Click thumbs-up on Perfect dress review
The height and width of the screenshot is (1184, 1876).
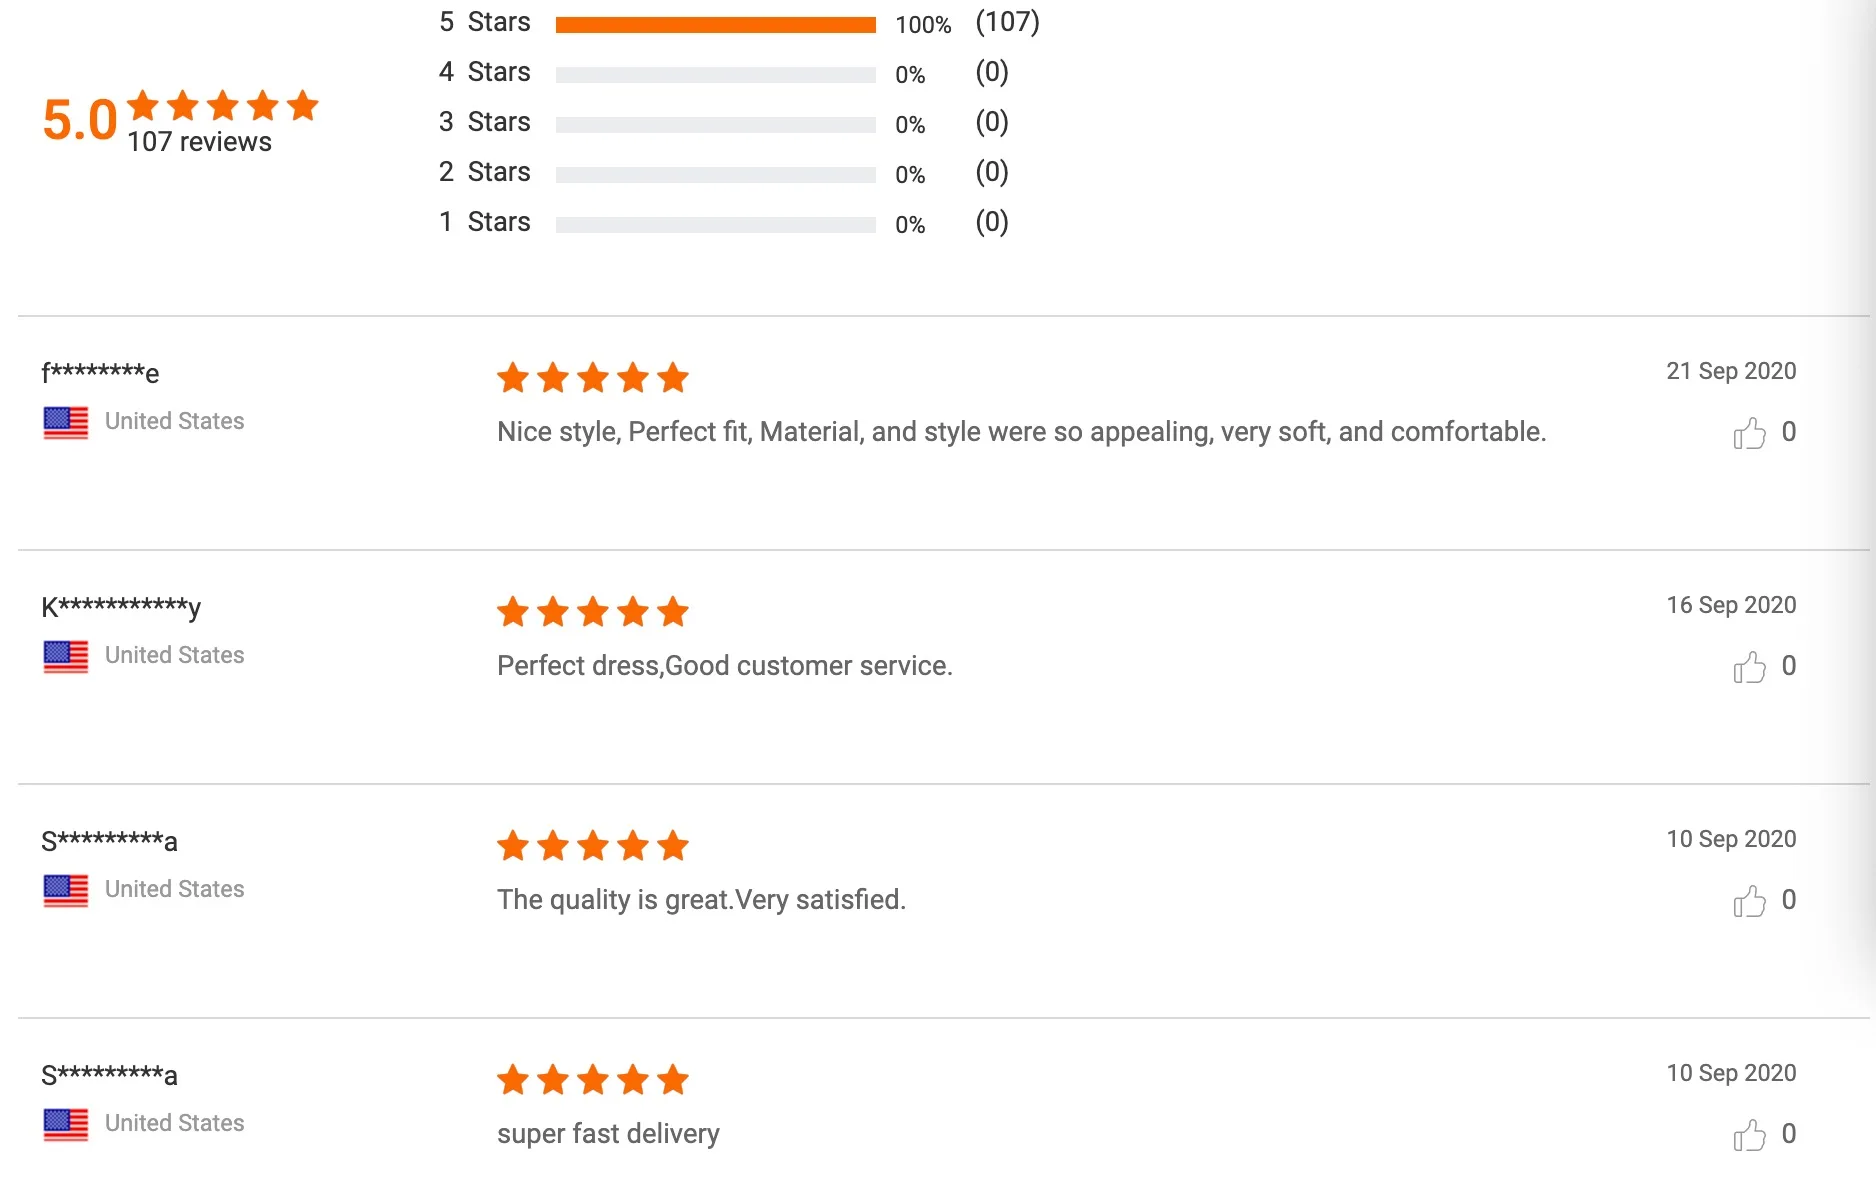point(1749,667)
